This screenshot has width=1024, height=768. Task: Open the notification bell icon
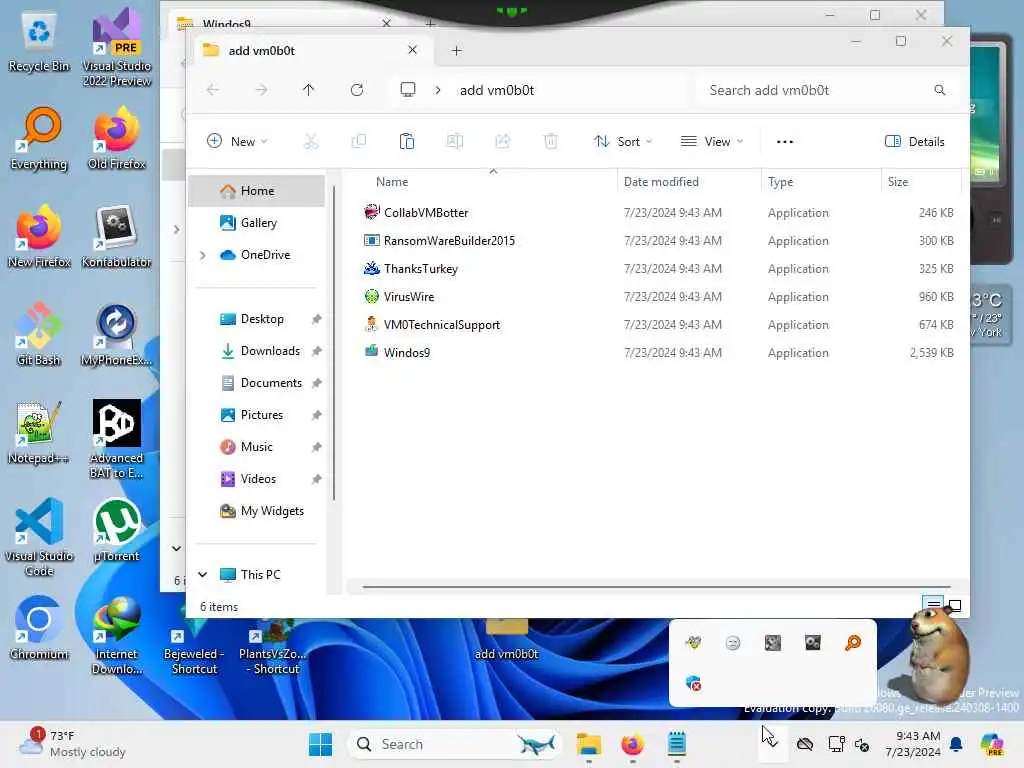(x=956, y=744)
